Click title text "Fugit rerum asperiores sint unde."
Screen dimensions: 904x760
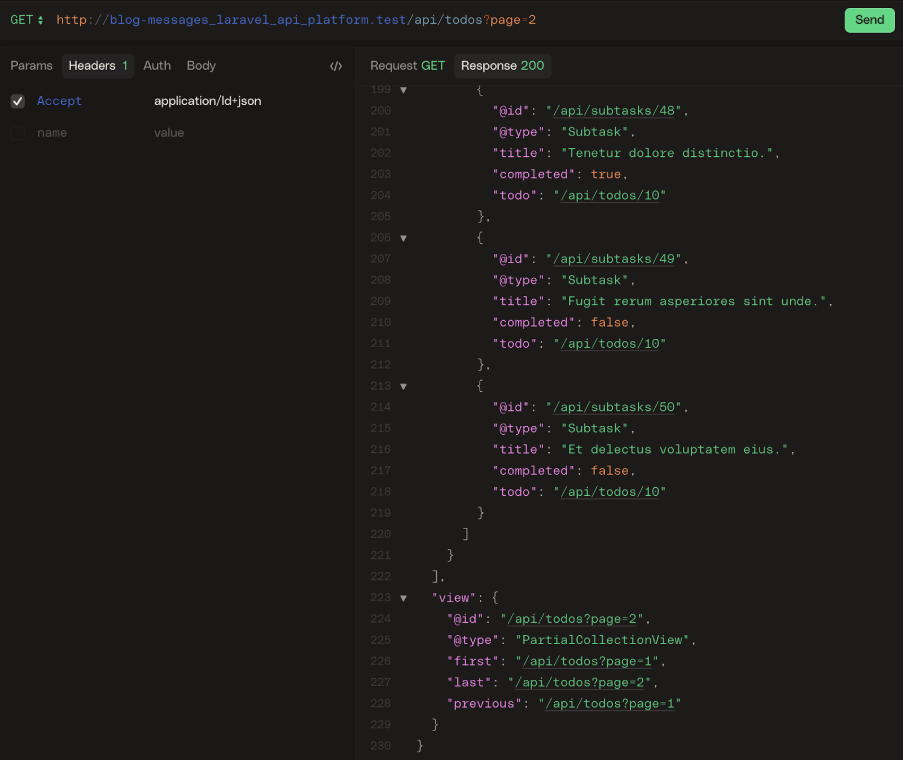click(x=694, y=301)
